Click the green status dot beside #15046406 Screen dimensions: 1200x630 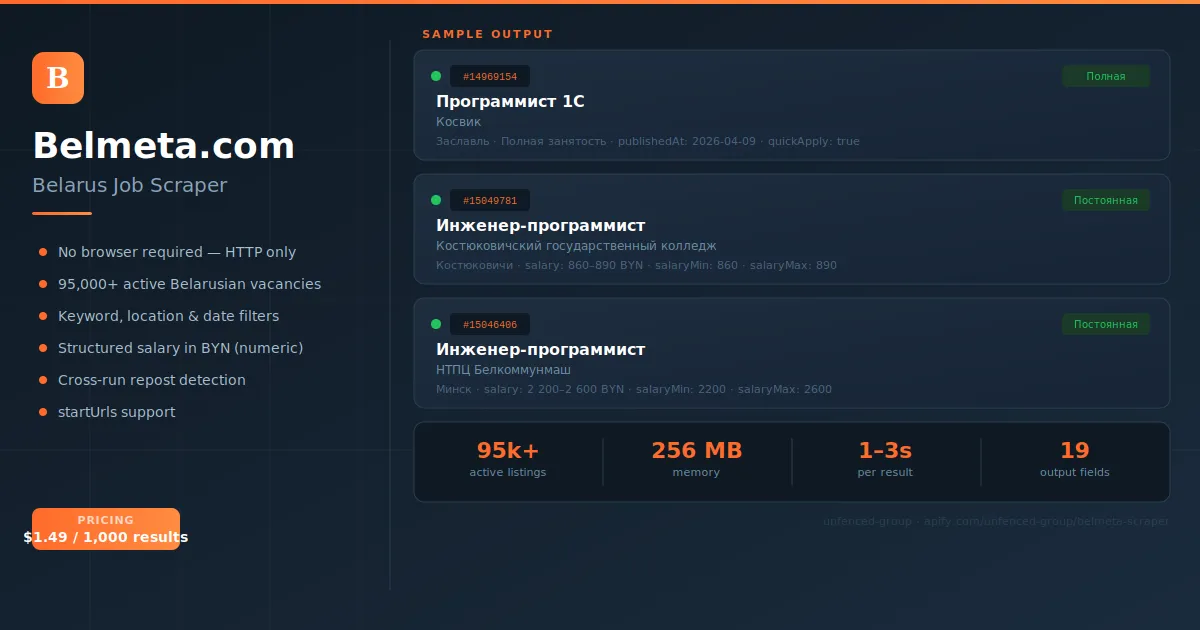pyautogui.click(x=436, y=324)
